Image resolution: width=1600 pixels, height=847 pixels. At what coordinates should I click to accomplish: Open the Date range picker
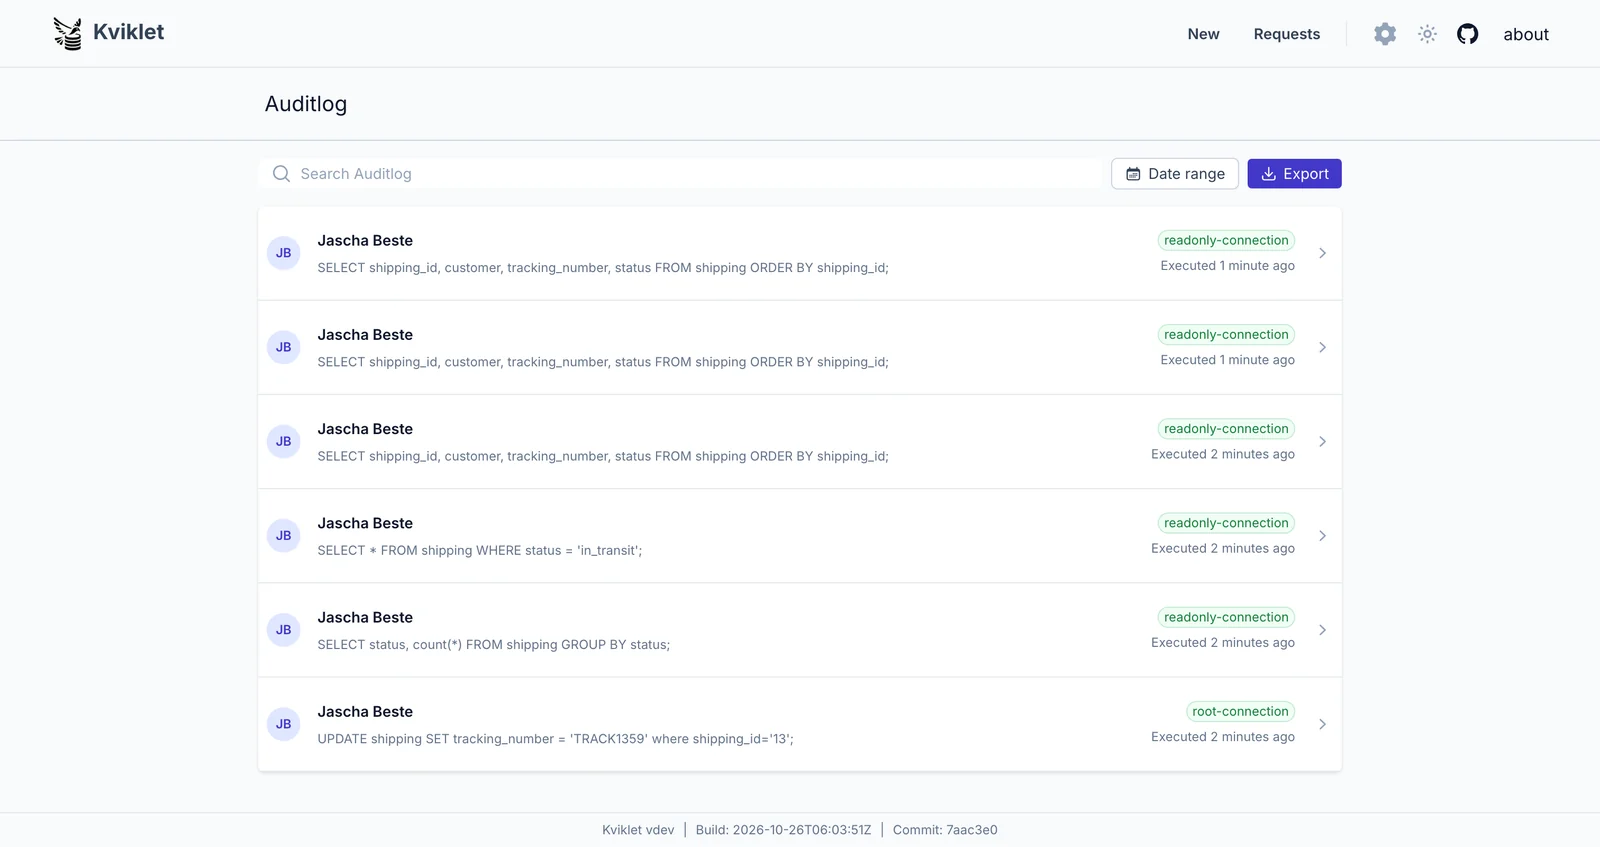1175,174
